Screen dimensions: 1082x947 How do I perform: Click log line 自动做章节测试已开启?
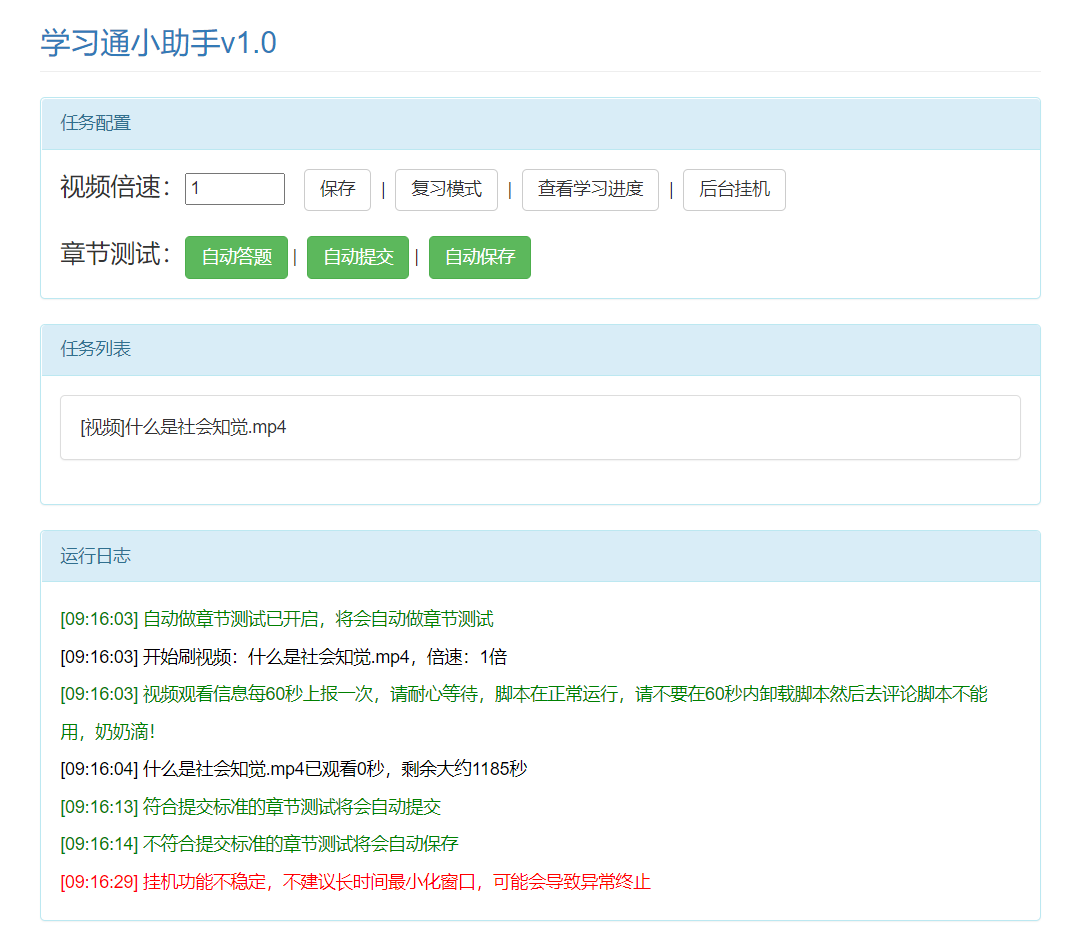click(x=277, y=619)
